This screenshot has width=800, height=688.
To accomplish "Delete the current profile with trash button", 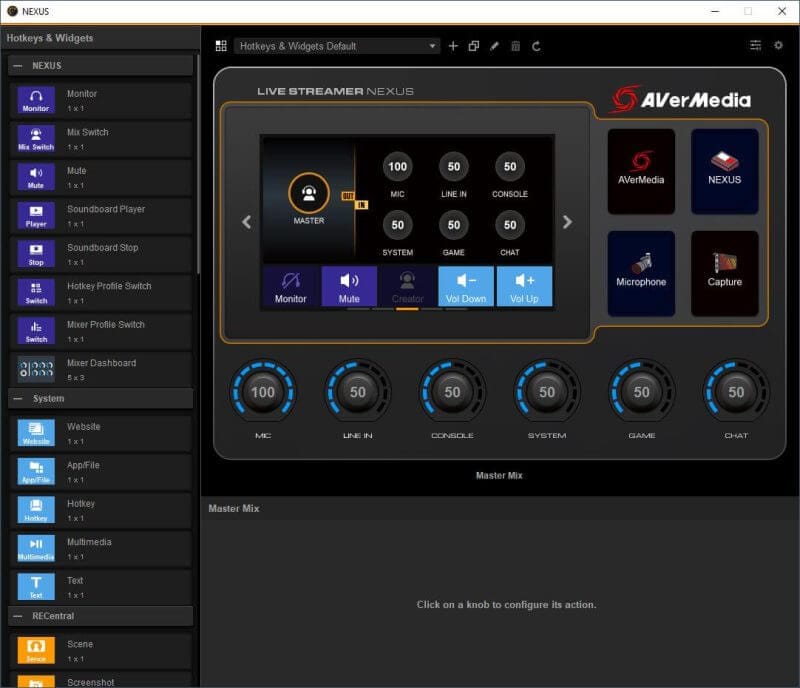I will (515, 45).
